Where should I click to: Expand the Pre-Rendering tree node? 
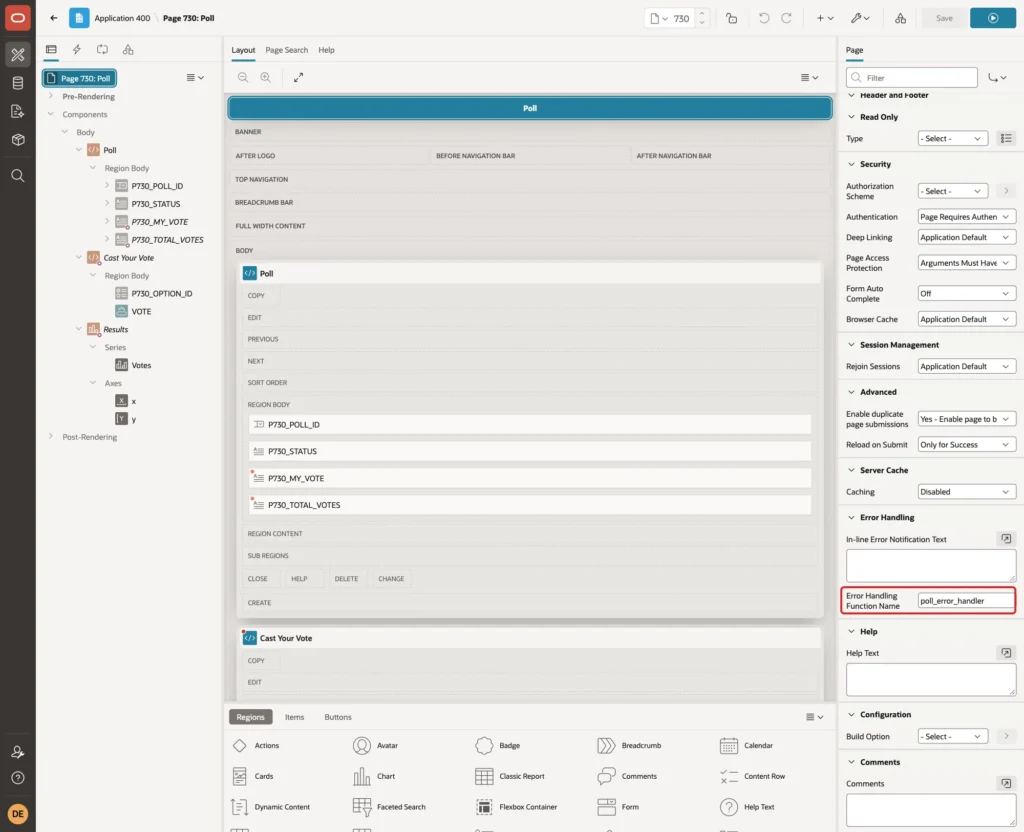(51, 96)
